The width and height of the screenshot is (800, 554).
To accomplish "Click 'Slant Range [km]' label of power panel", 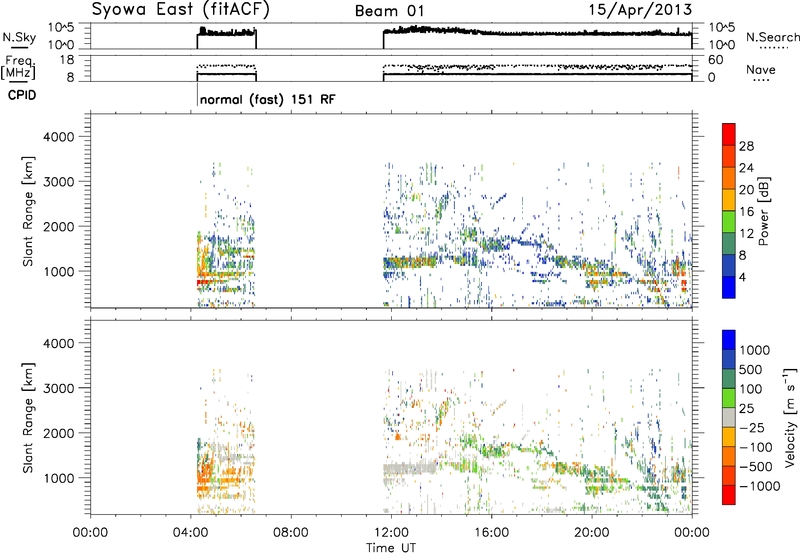I will [28, 211].
